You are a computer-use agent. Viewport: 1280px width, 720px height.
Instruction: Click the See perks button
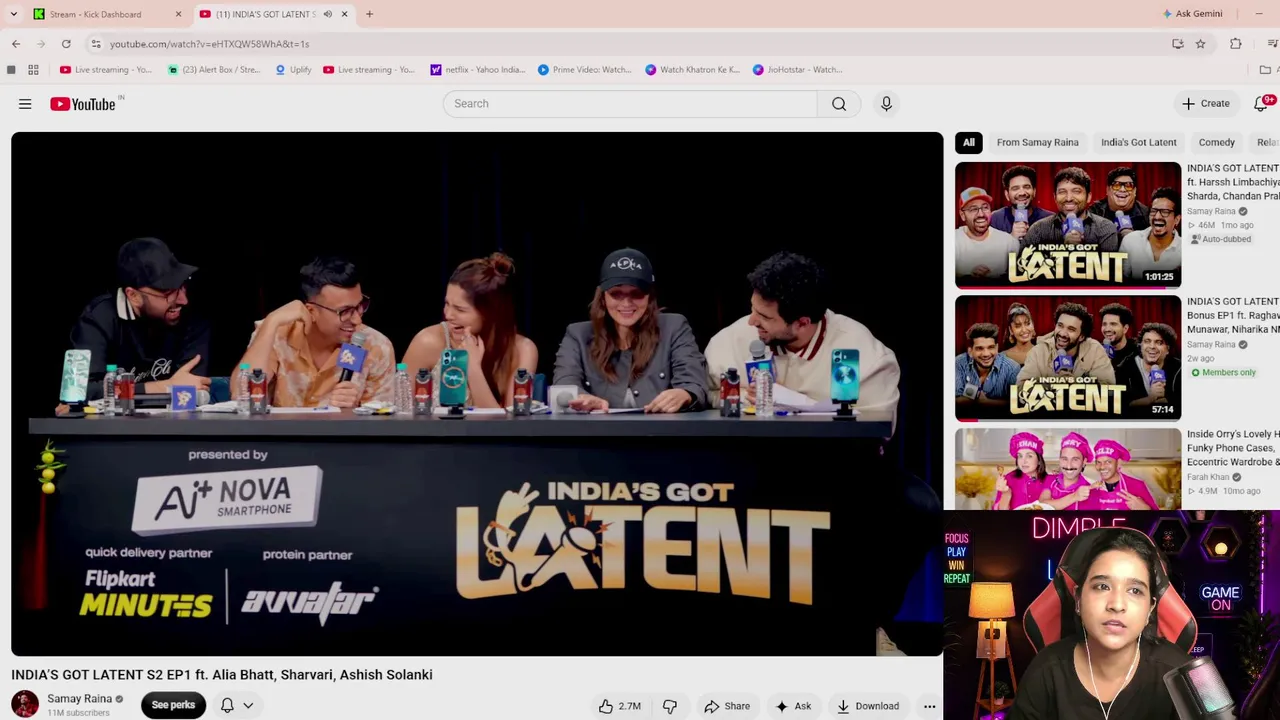[173, 705]
